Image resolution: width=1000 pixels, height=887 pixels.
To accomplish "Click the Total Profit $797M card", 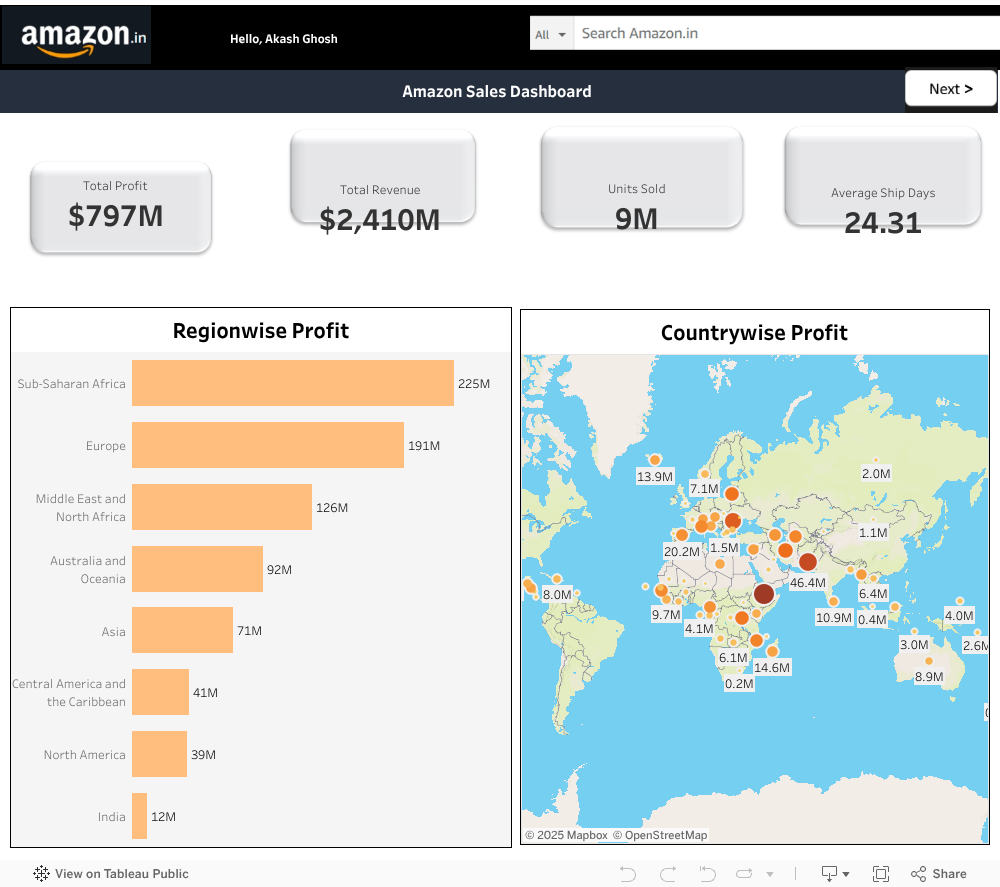I will (x=121, y=207).
